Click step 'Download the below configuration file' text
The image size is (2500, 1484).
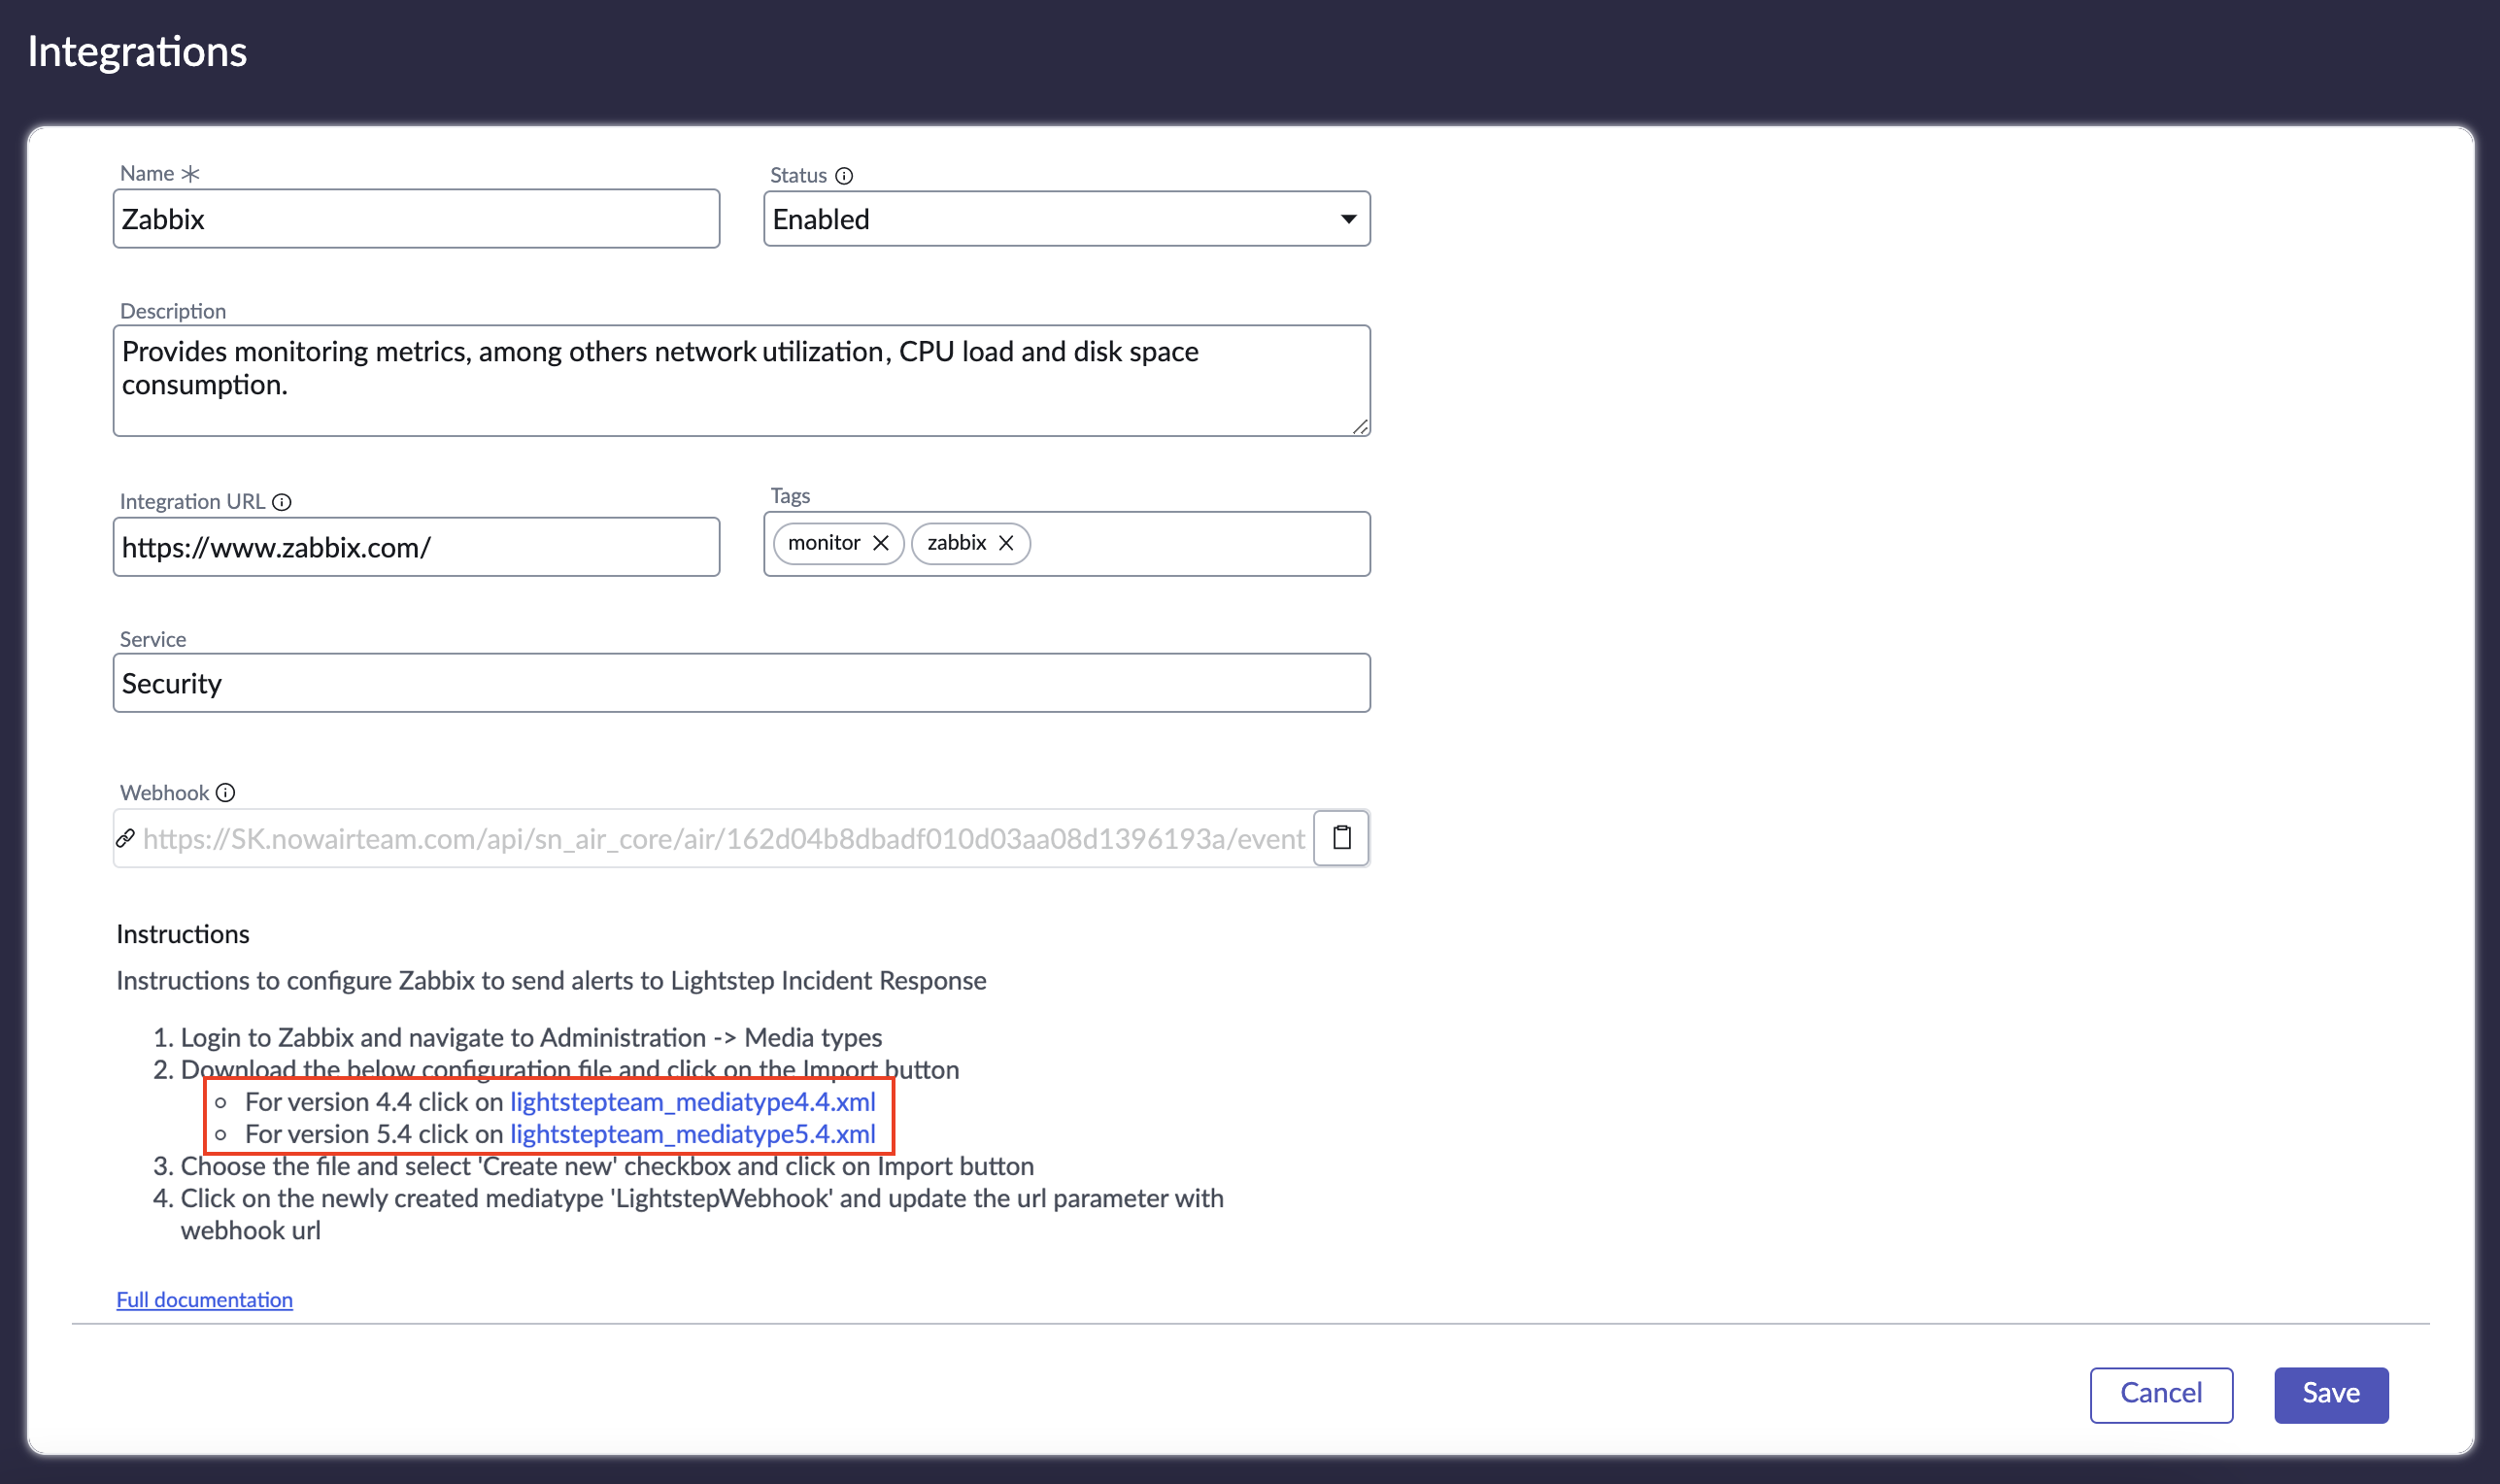pyautogui.click(x=570, y=1070)
